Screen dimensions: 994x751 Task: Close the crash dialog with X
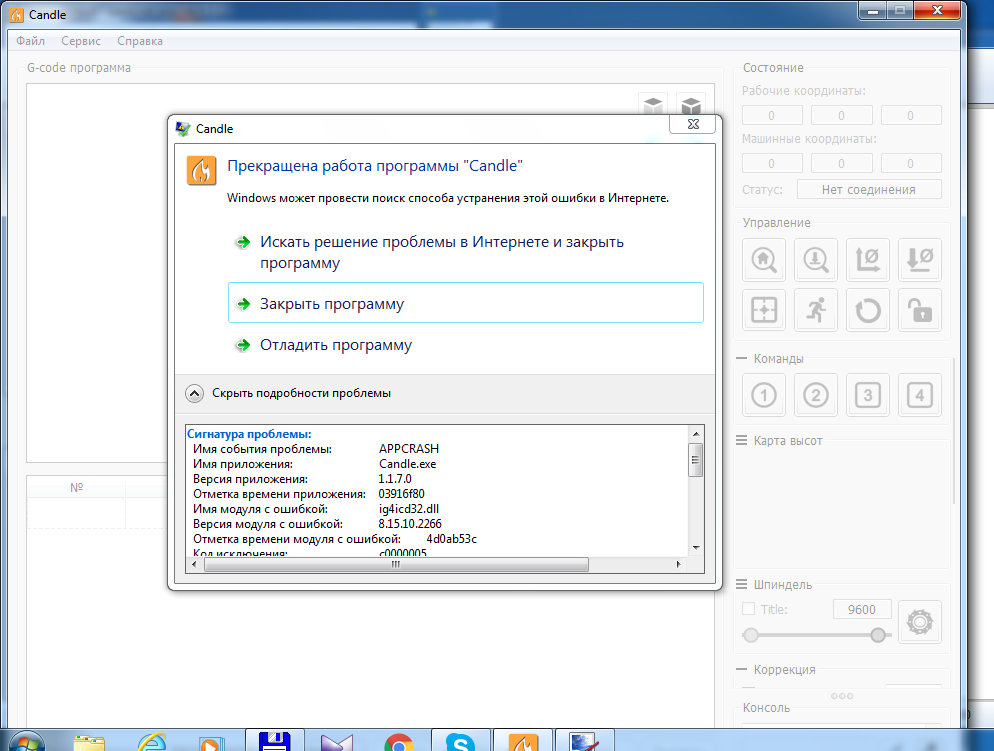click(x=693, y=124)
